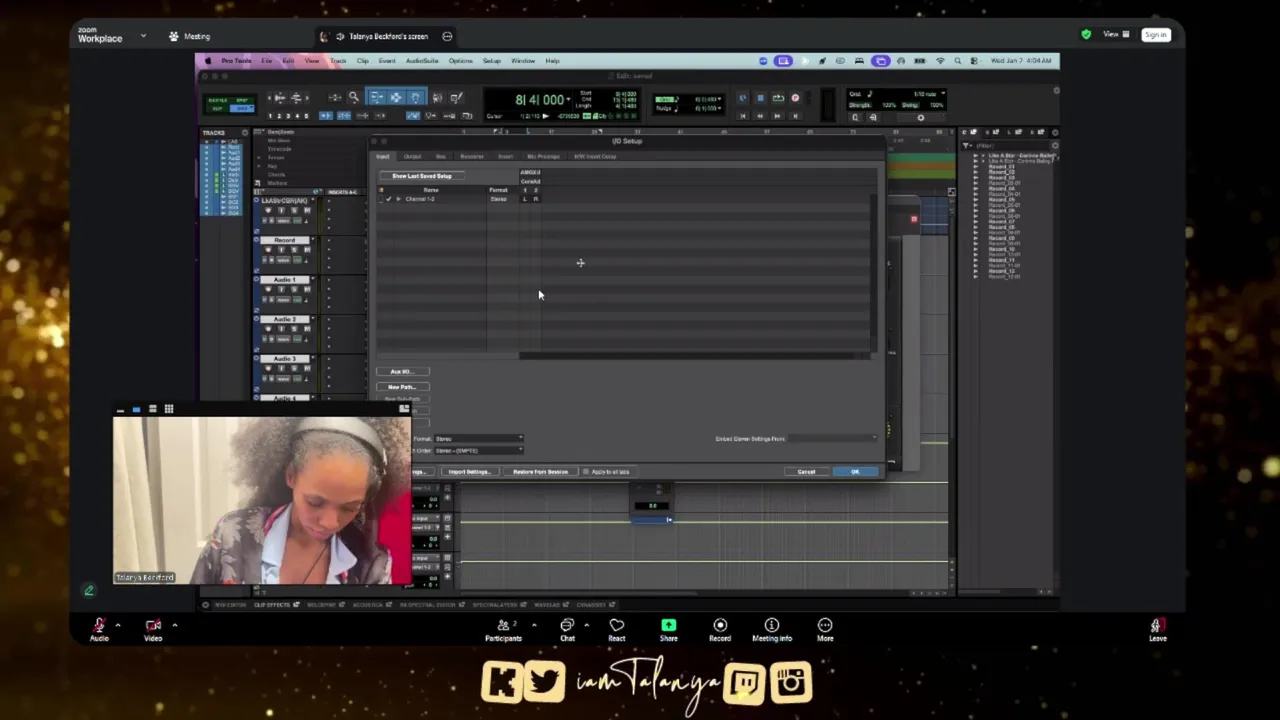Screen dimensions: 1280x720
Task: Switch video thumbnail to grid view icon
Action: [169, 409]
